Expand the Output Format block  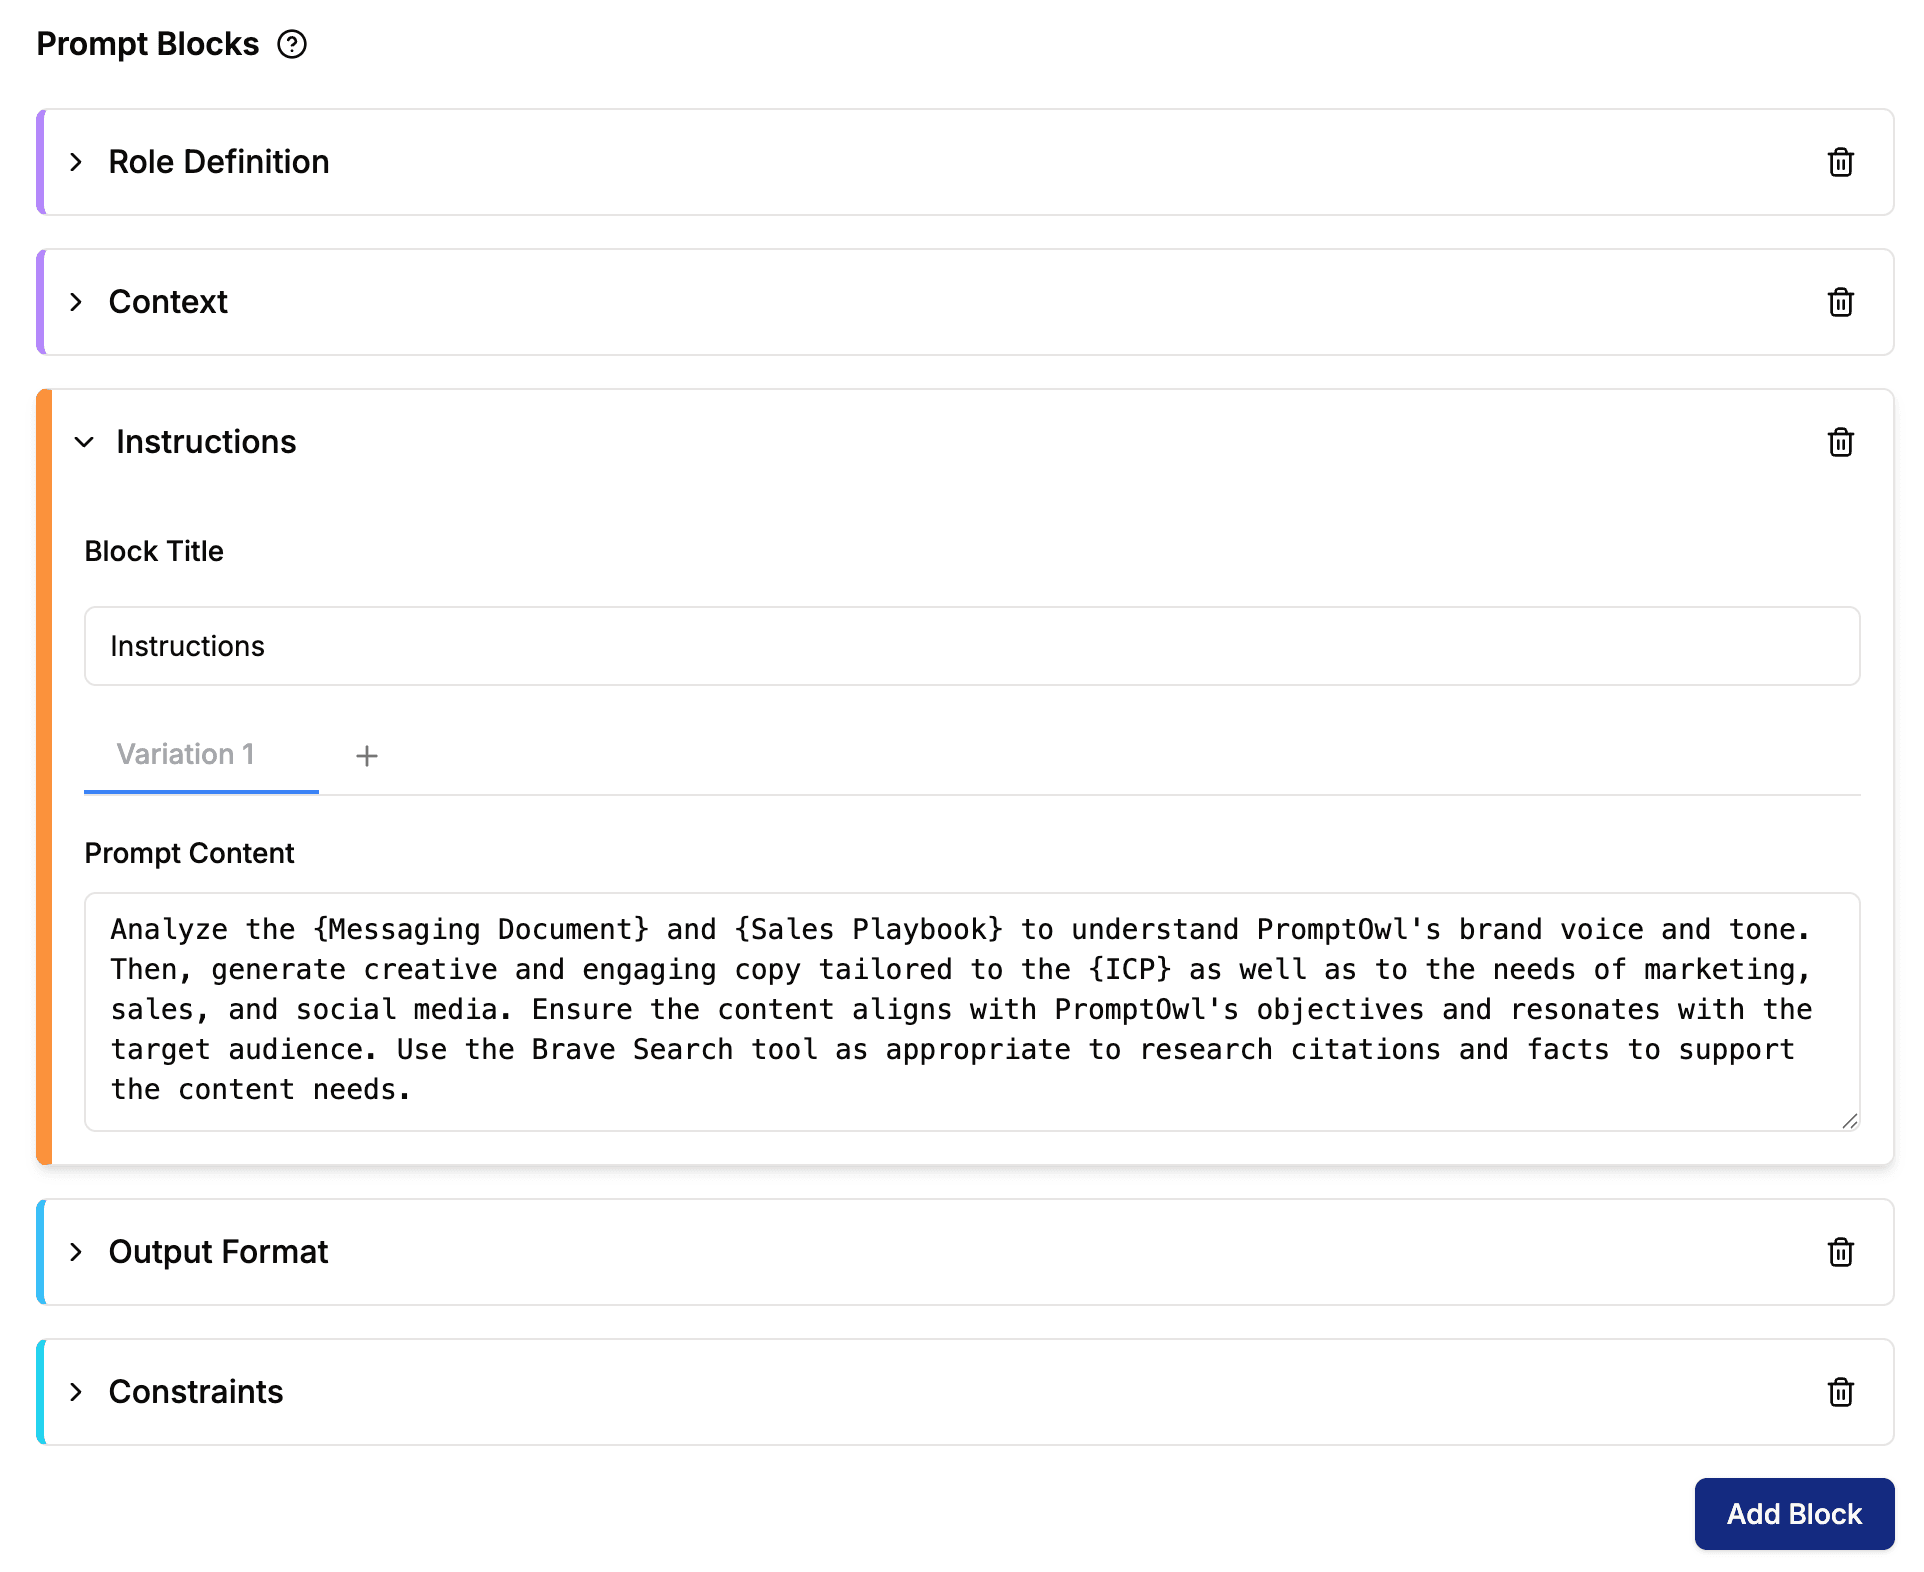point(76,1252)
